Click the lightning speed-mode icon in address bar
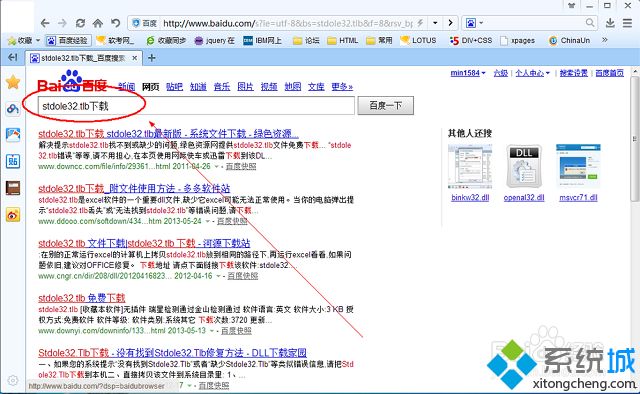 (x=420, y=23)
